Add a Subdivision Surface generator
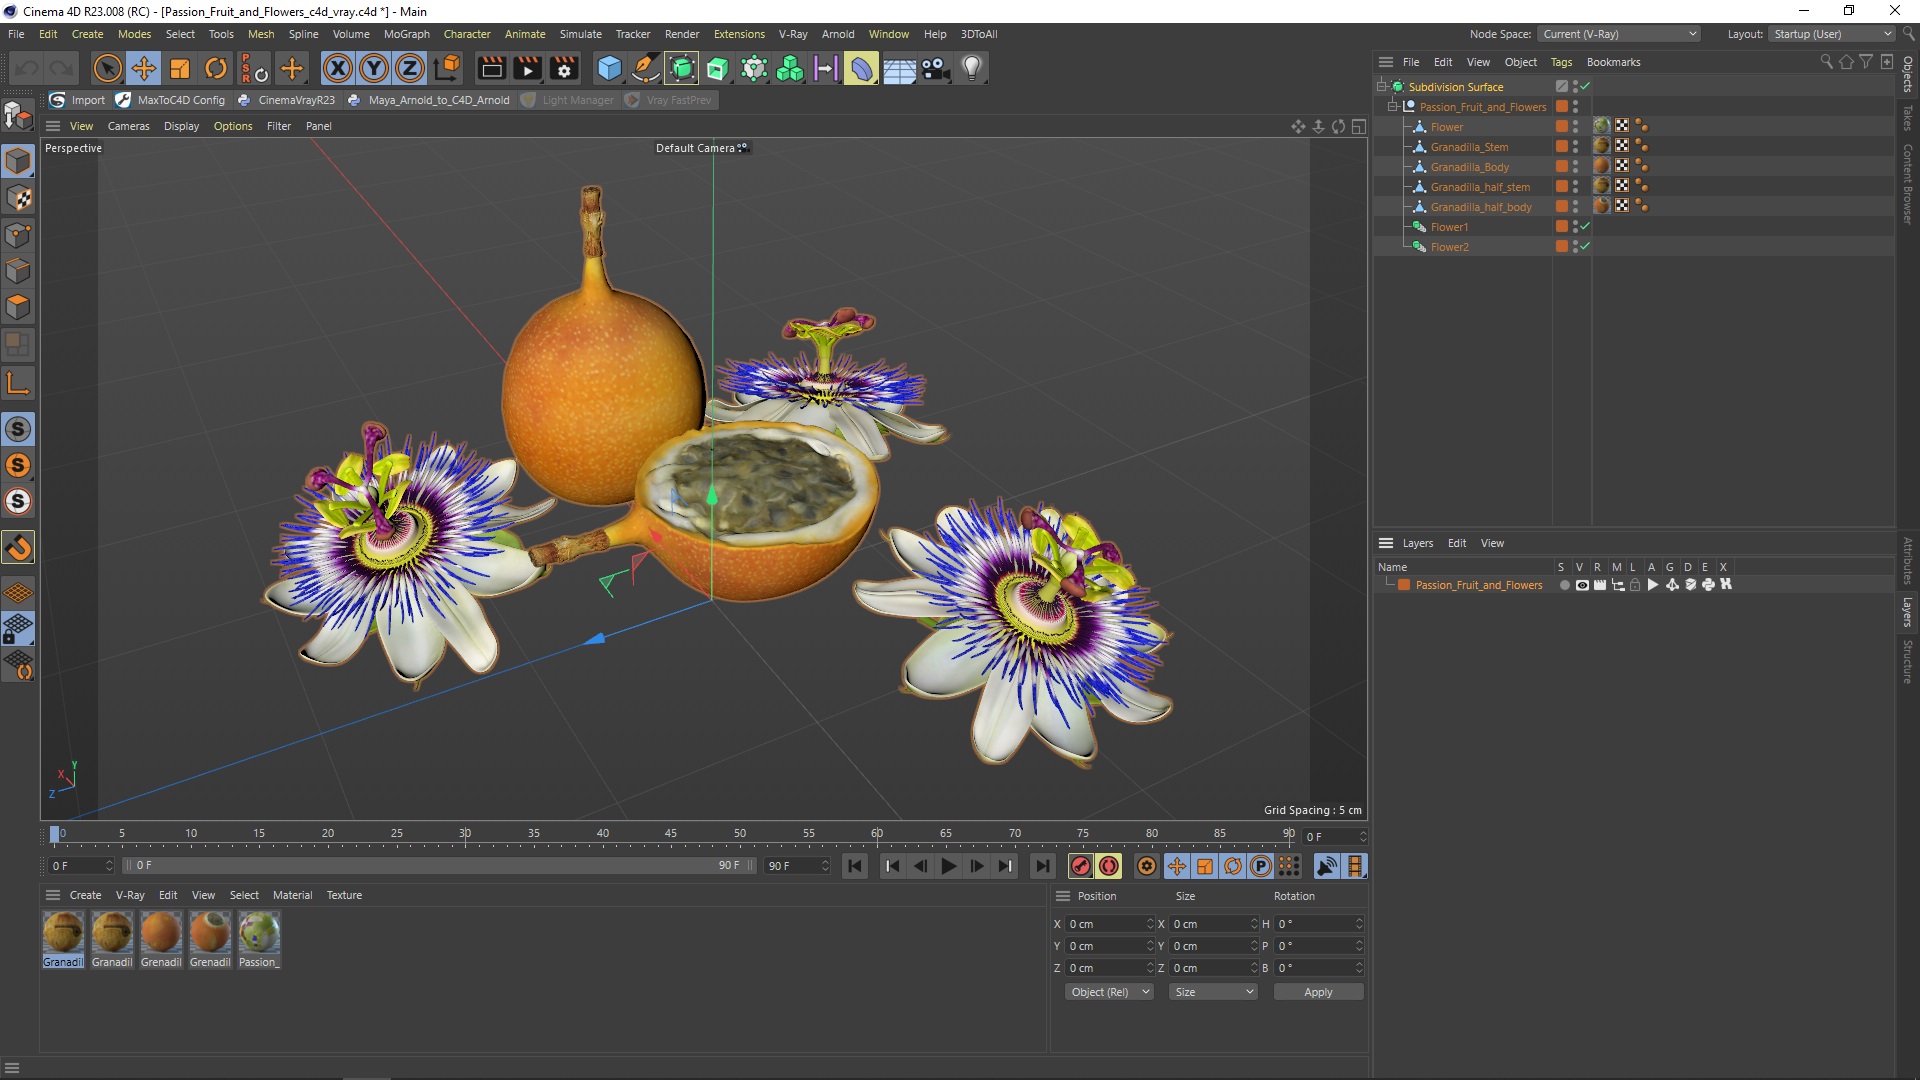Viewport: 1920px width, 1080px height. 682,68
